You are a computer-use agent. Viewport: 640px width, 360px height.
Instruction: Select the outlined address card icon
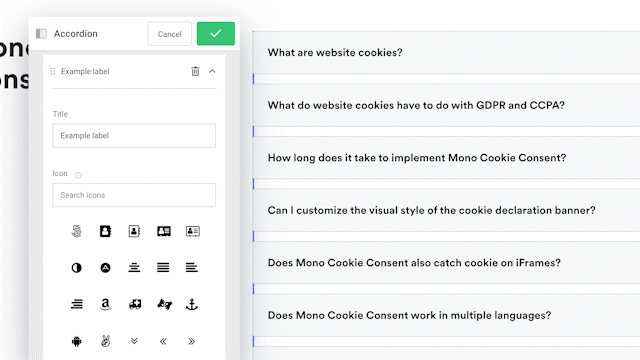coord(193,231)
